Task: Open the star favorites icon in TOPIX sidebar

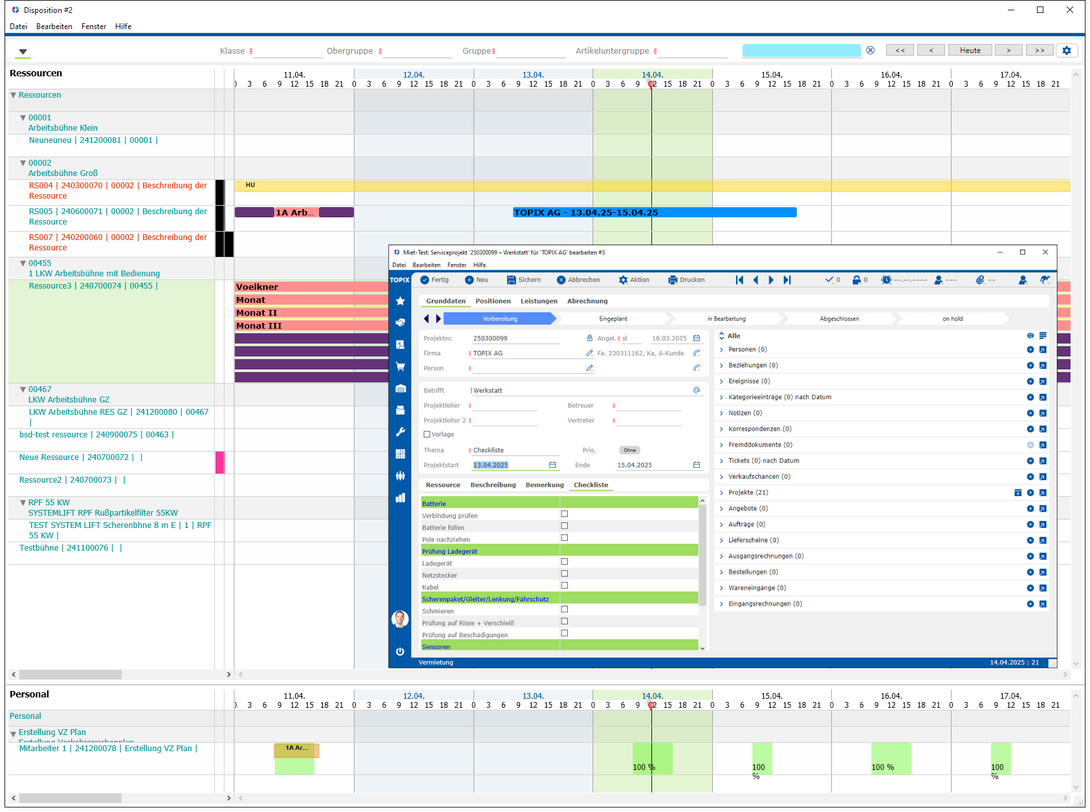Action: click(400, 301)
